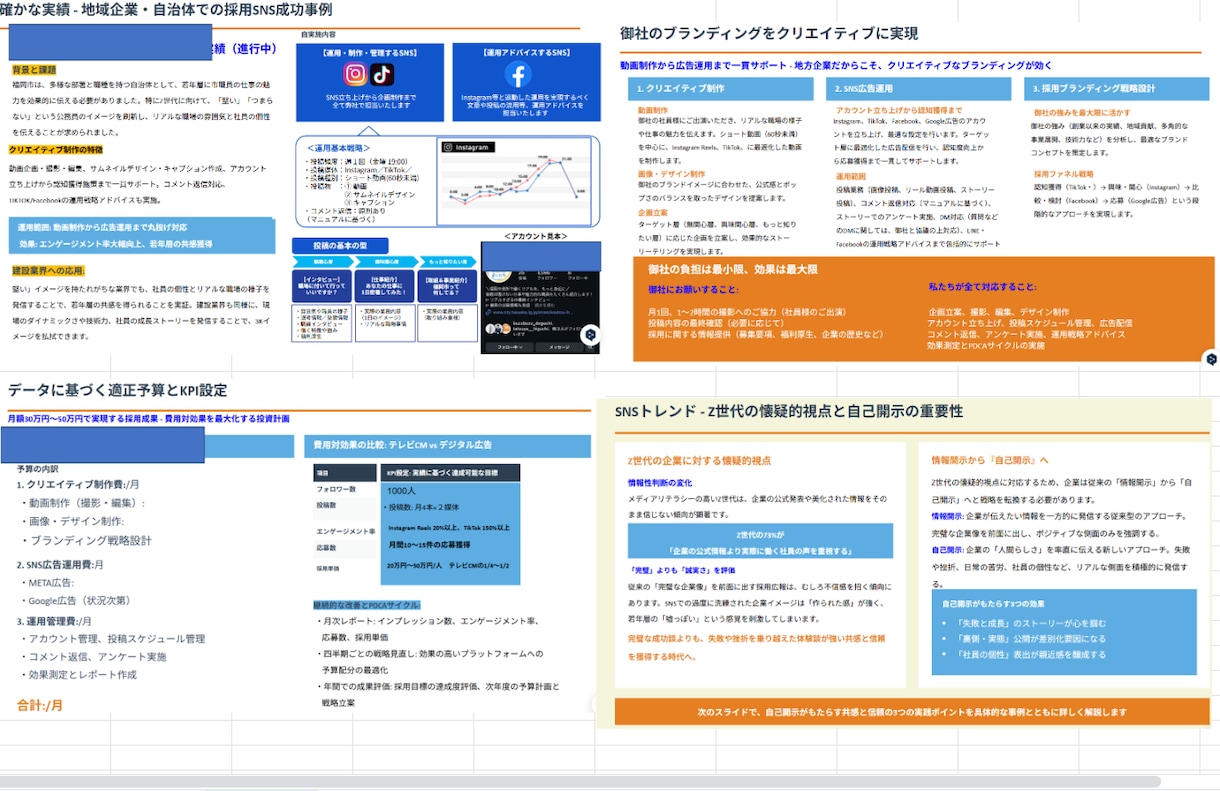The width and height of the screenshot is (1220, 791).
Task: Select the SNSトレンド slide title
Action: (x=789, y=411)
